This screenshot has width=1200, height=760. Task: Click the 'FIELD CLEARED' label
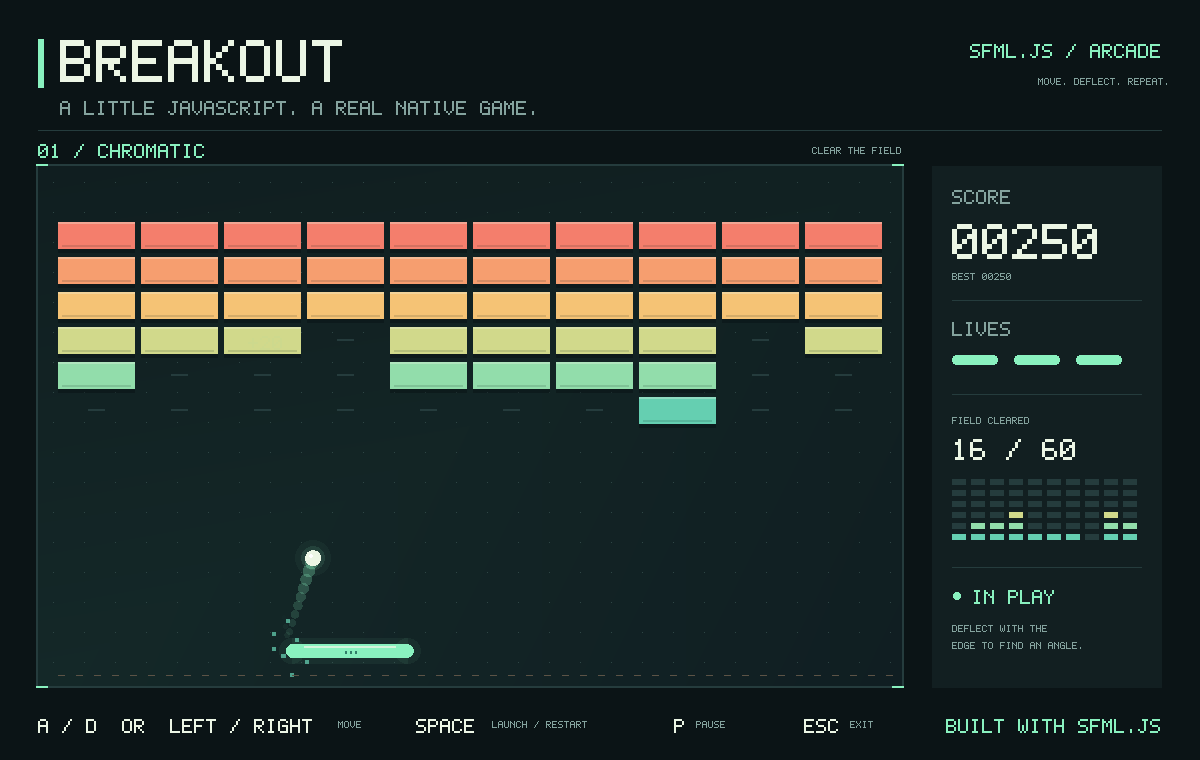990,421
